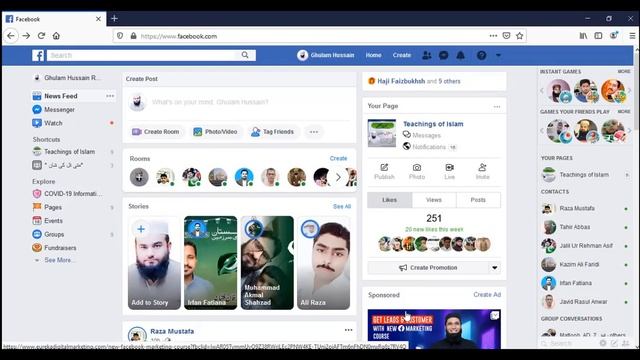This screenshot has width=640, height=360.
Task: Click the Facebook logo in the blue bar
Action: [x=38, y=55]
